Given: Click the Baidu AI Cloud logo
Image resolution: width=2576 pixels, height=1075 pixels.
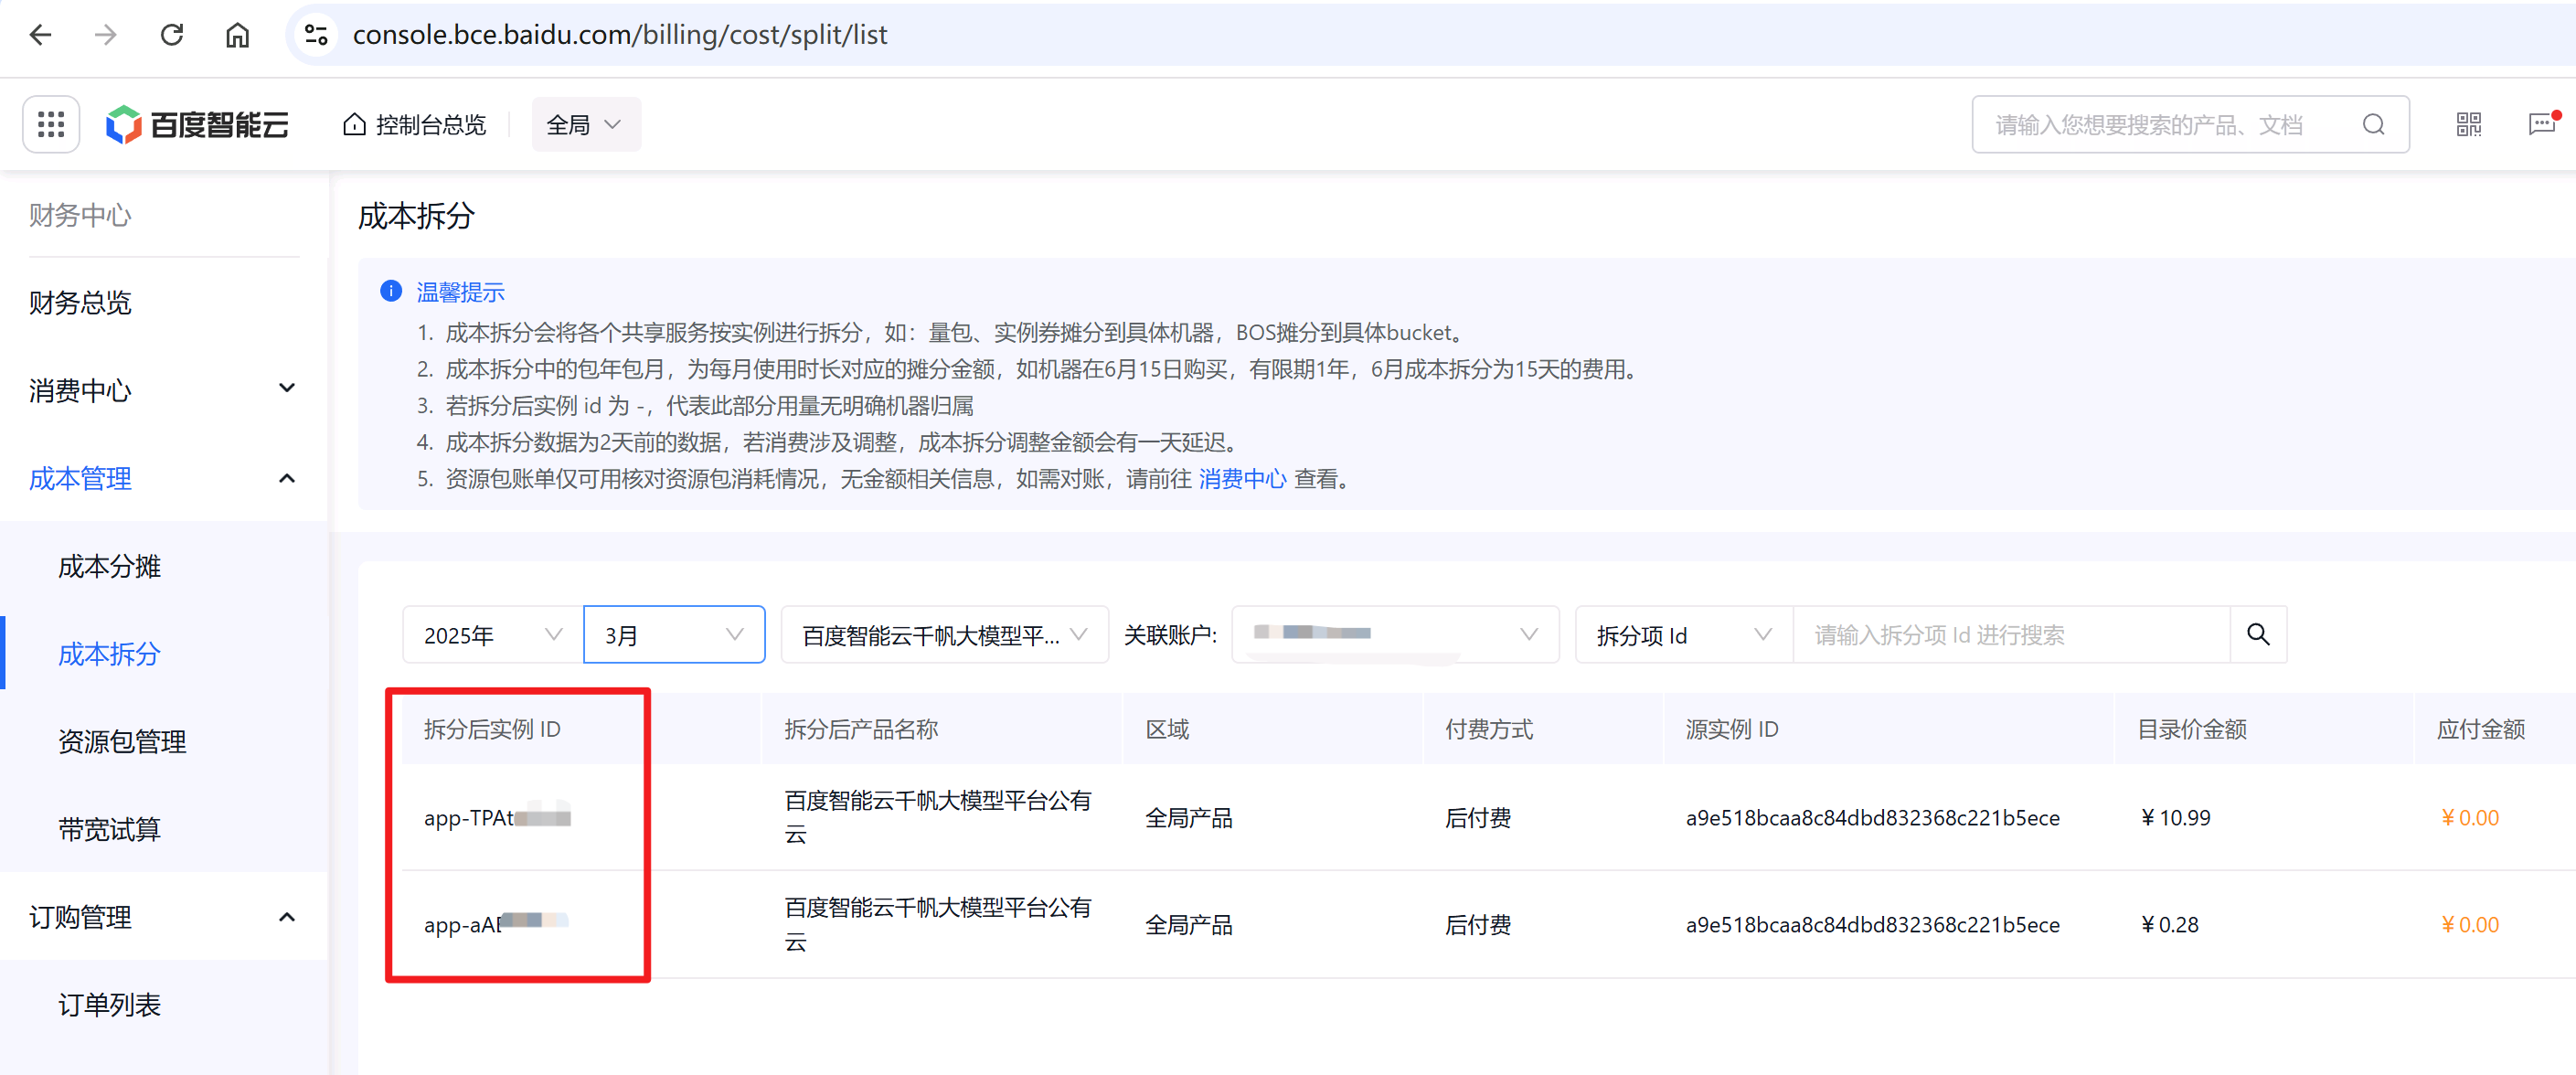Looking at the screenshot, I should pos(197,124).
